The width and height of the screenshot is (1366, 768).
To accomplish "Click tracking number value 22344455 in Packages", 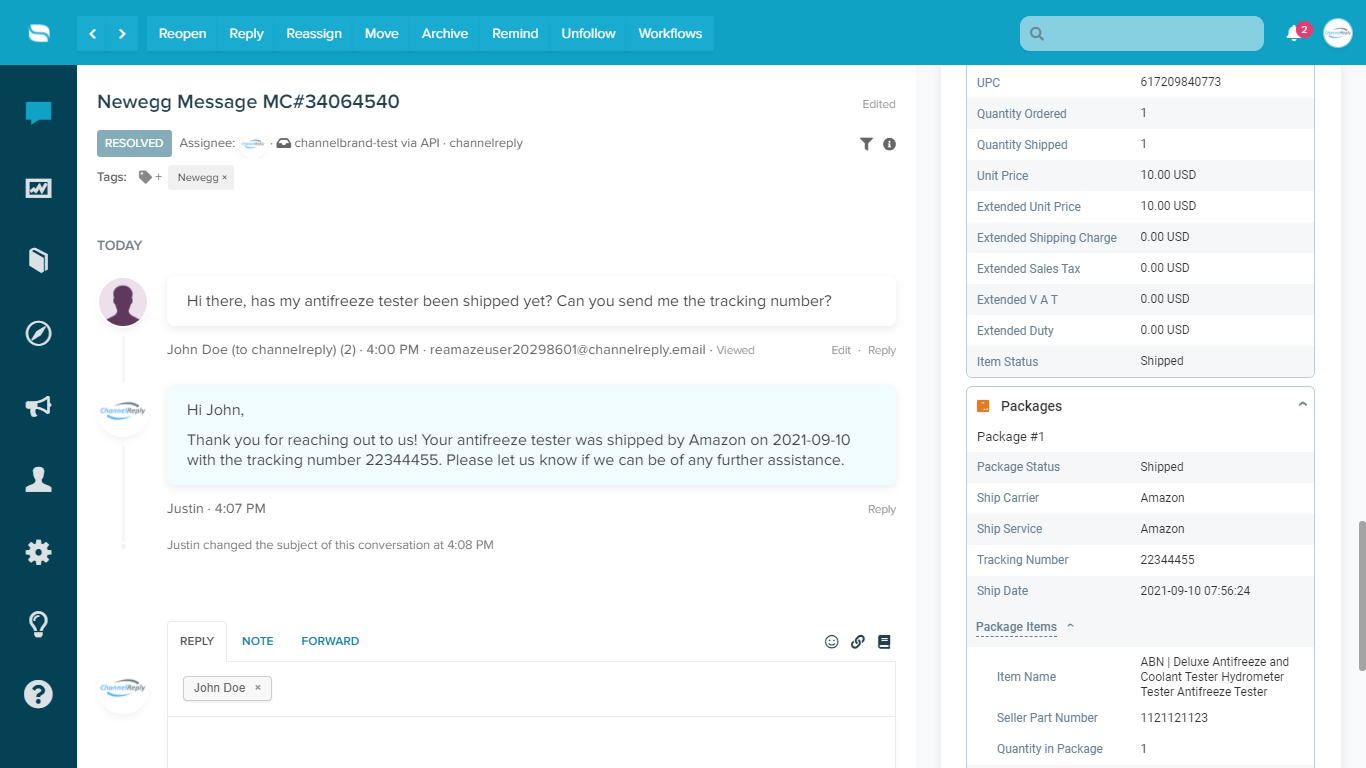I will click(x=1167, y=560).
